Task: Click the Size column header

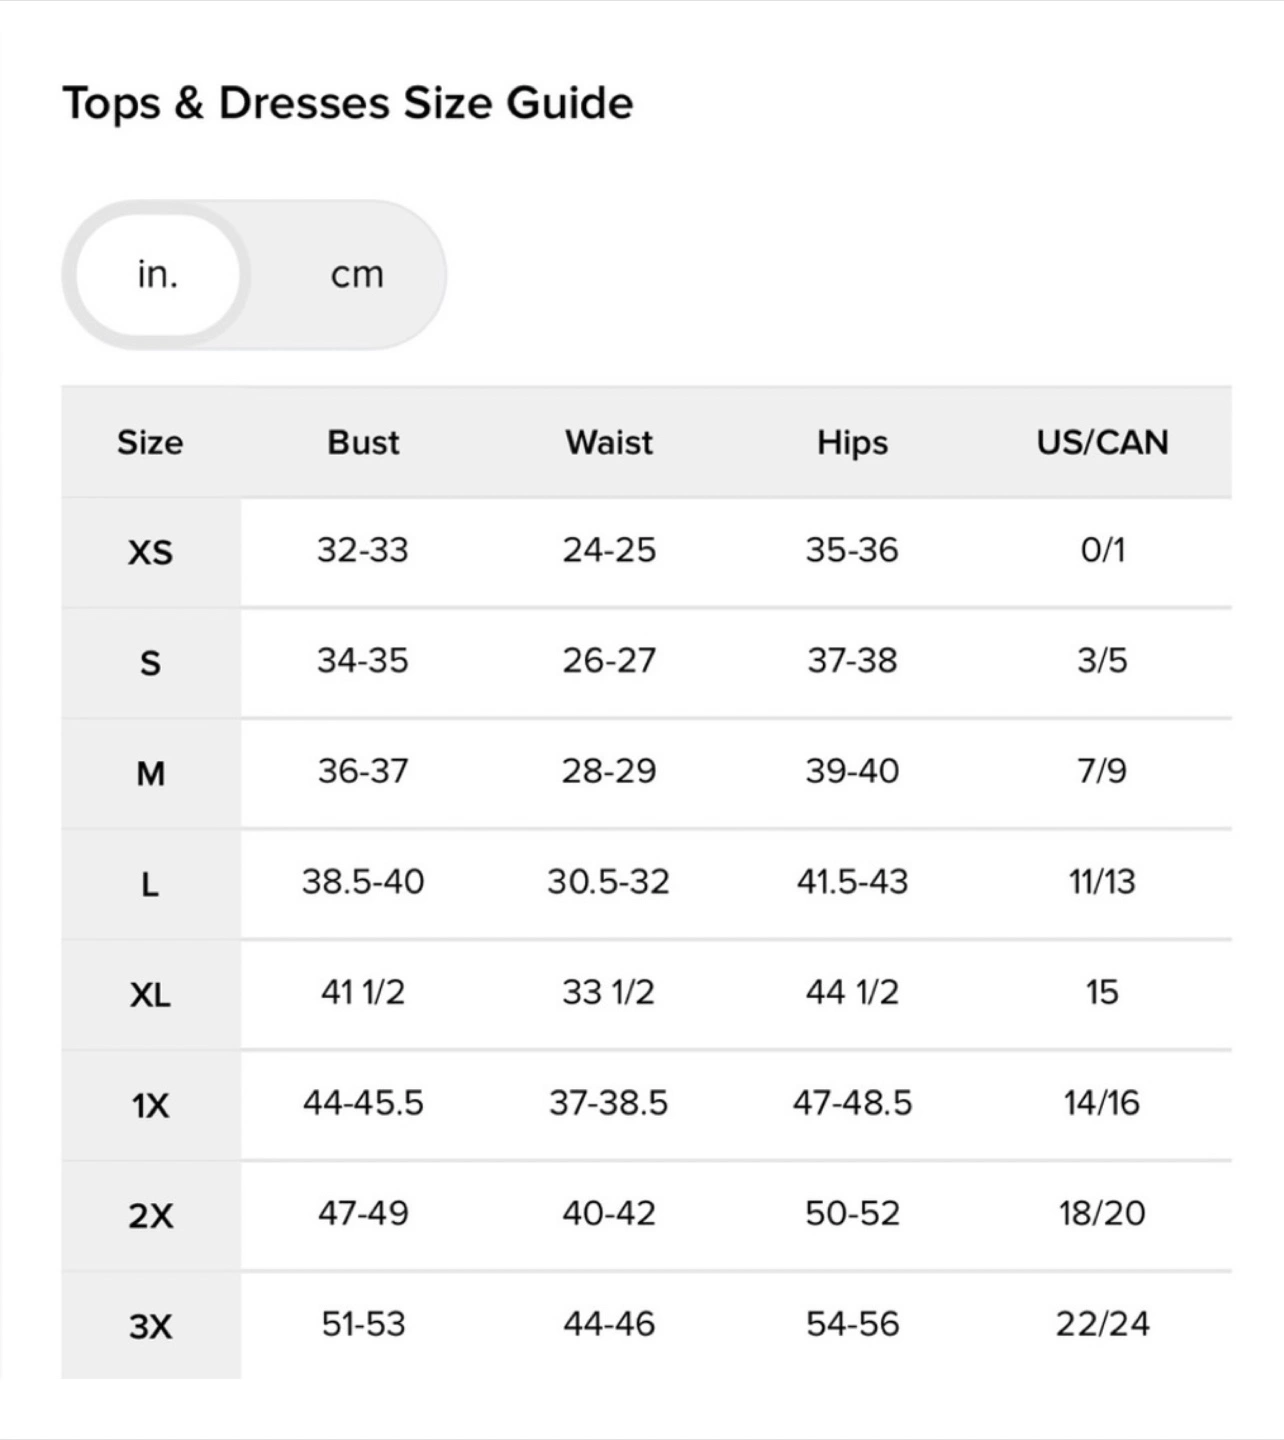Action: coord(150,442)
